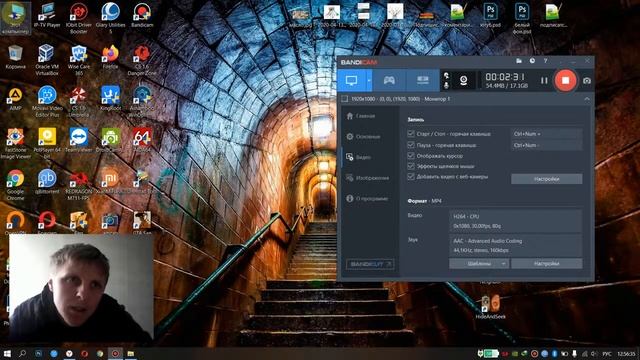Click the recording timer 00:02:31
640x360 pixels.
505,77
